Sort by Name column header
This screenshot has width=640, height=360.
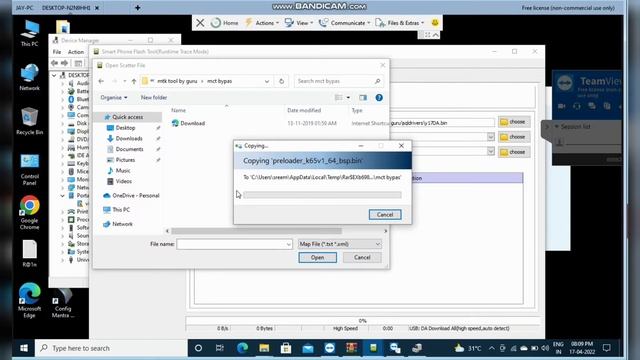pyautogui.click(x=178, y=111)
